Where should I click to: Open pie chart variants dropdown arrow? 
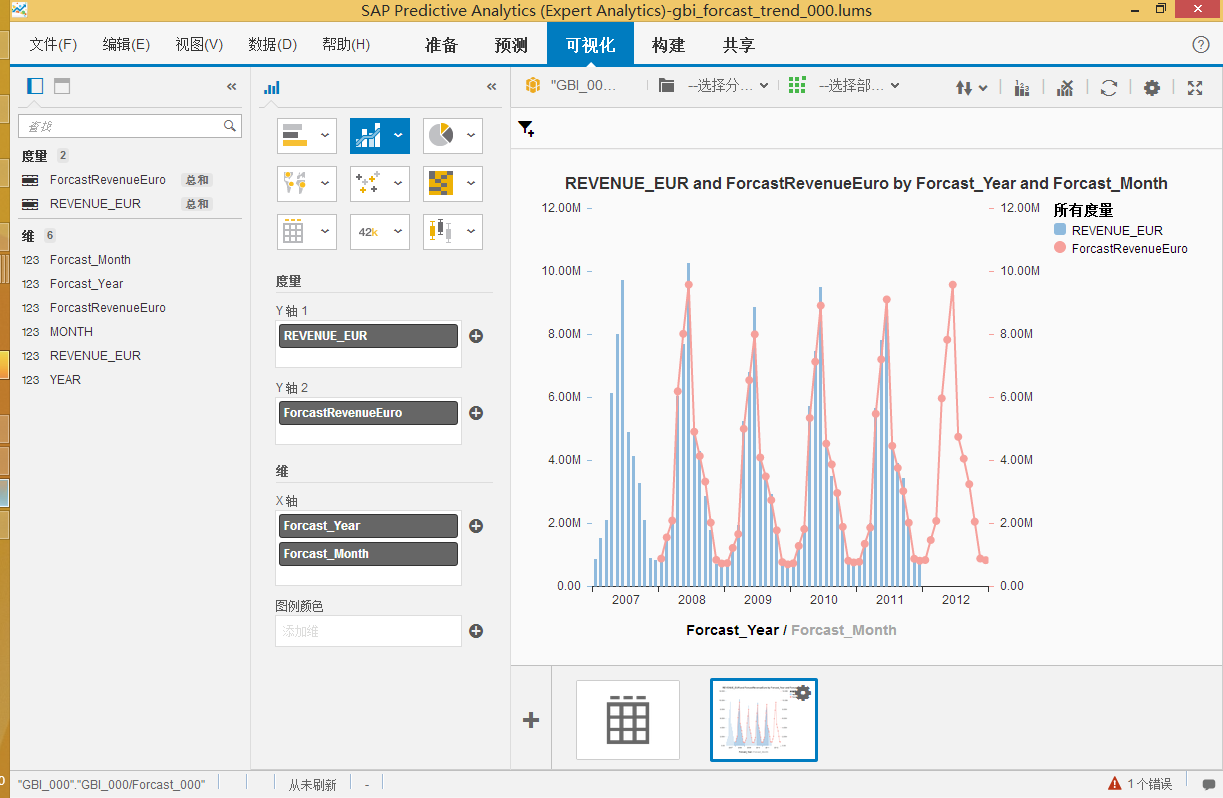click(x=471, y=135)
